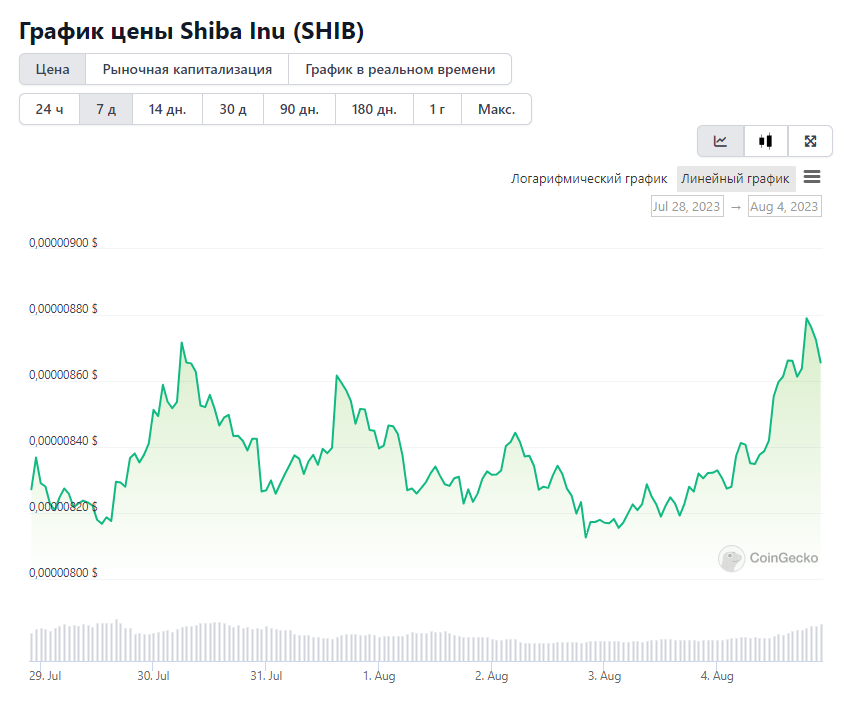Switch to Рыночная капитализация tab
This screenshot has height=708, width=845.
pyautogui.click(x=187, y=70)
